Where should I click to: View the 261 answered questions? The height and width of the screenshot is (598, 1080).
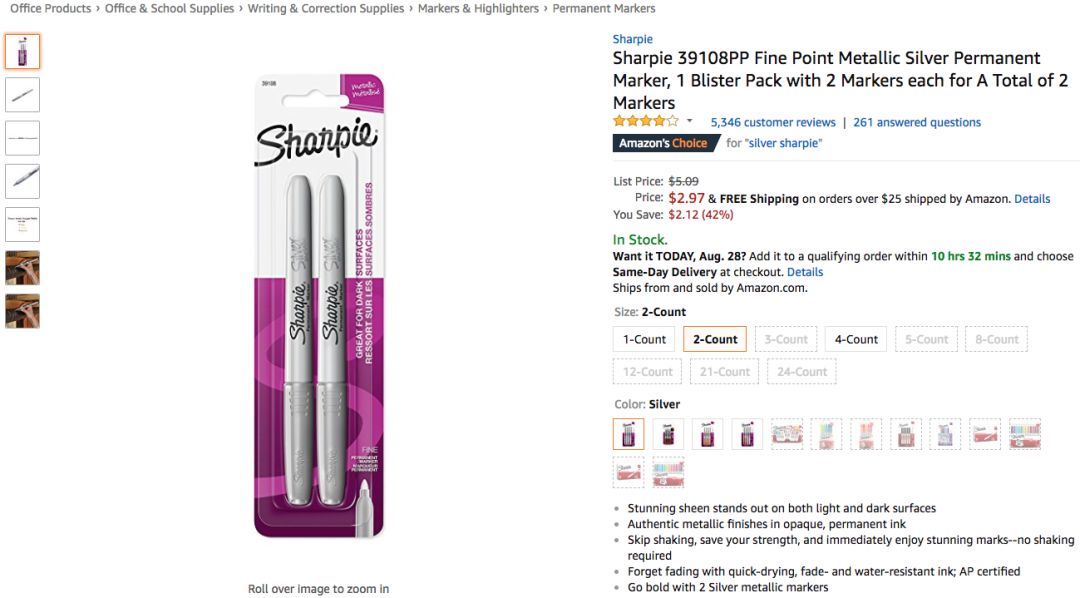[x=917, y=122]
